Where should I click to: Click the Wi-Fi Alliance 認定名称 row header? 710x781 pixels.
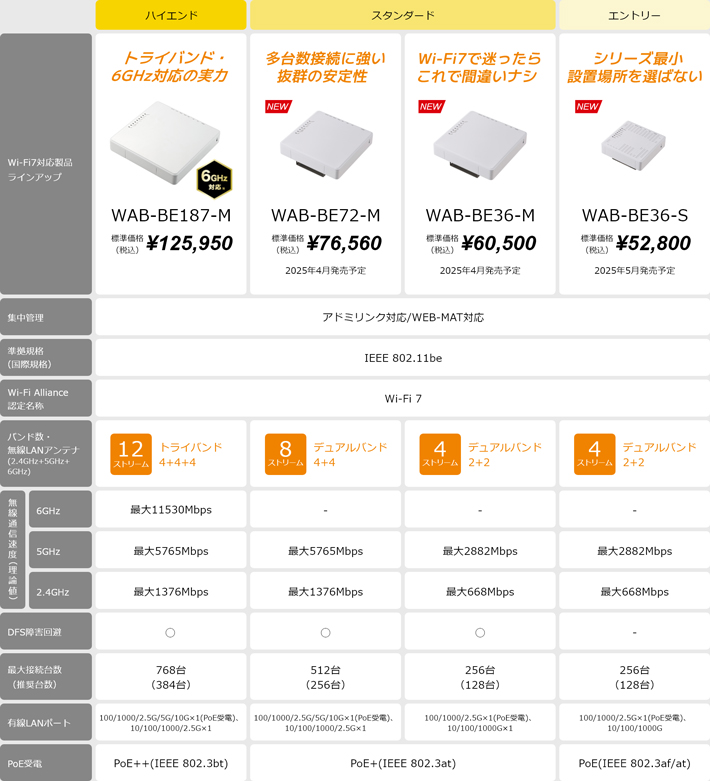[46, 398]
